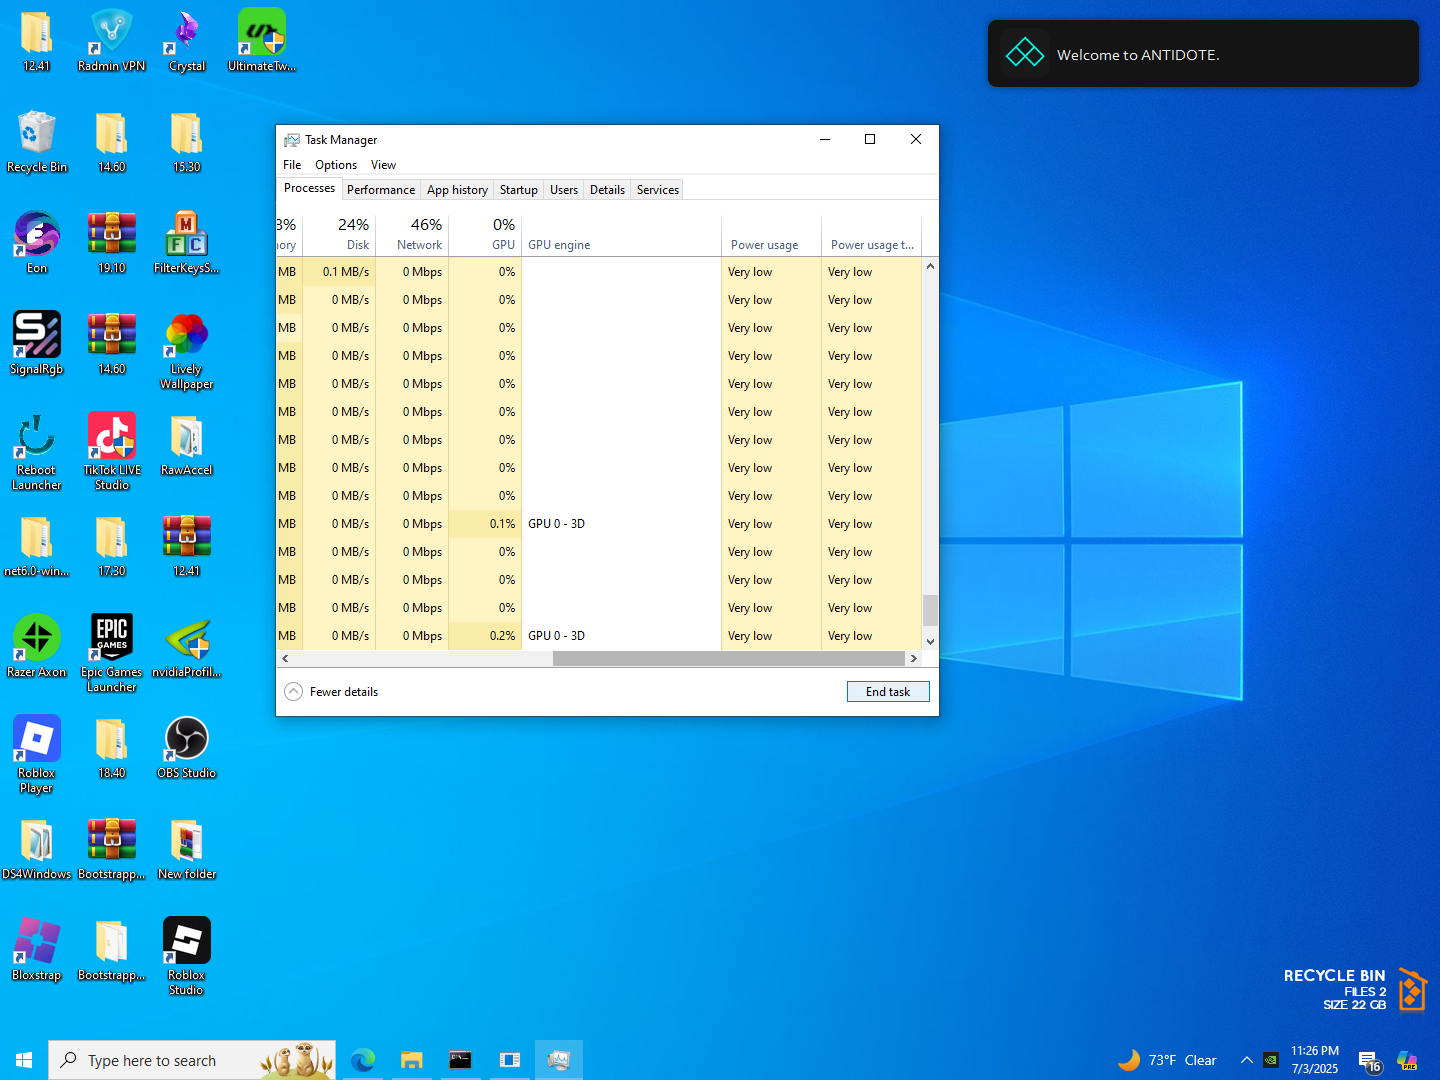Open the Startup tab
1440x1080 pixels.
[x=518, y=190]
